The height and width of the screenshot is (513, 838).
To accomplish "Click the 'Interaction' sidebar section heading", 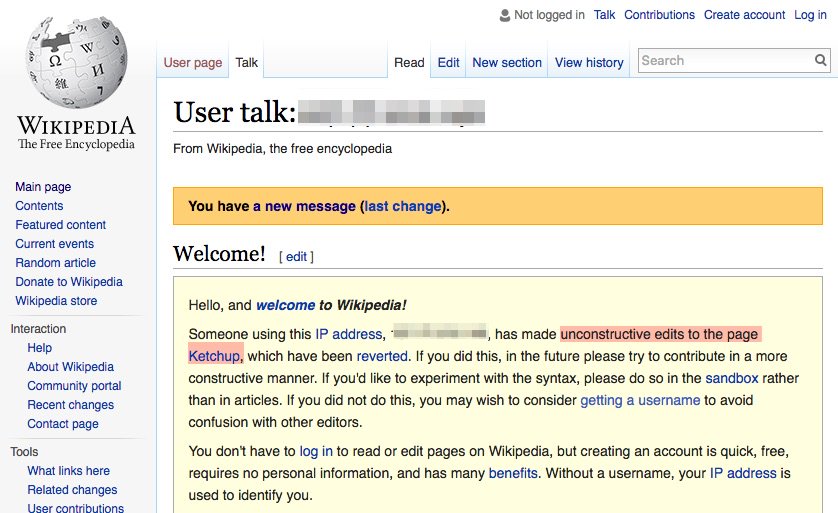I will click(38, 329).
